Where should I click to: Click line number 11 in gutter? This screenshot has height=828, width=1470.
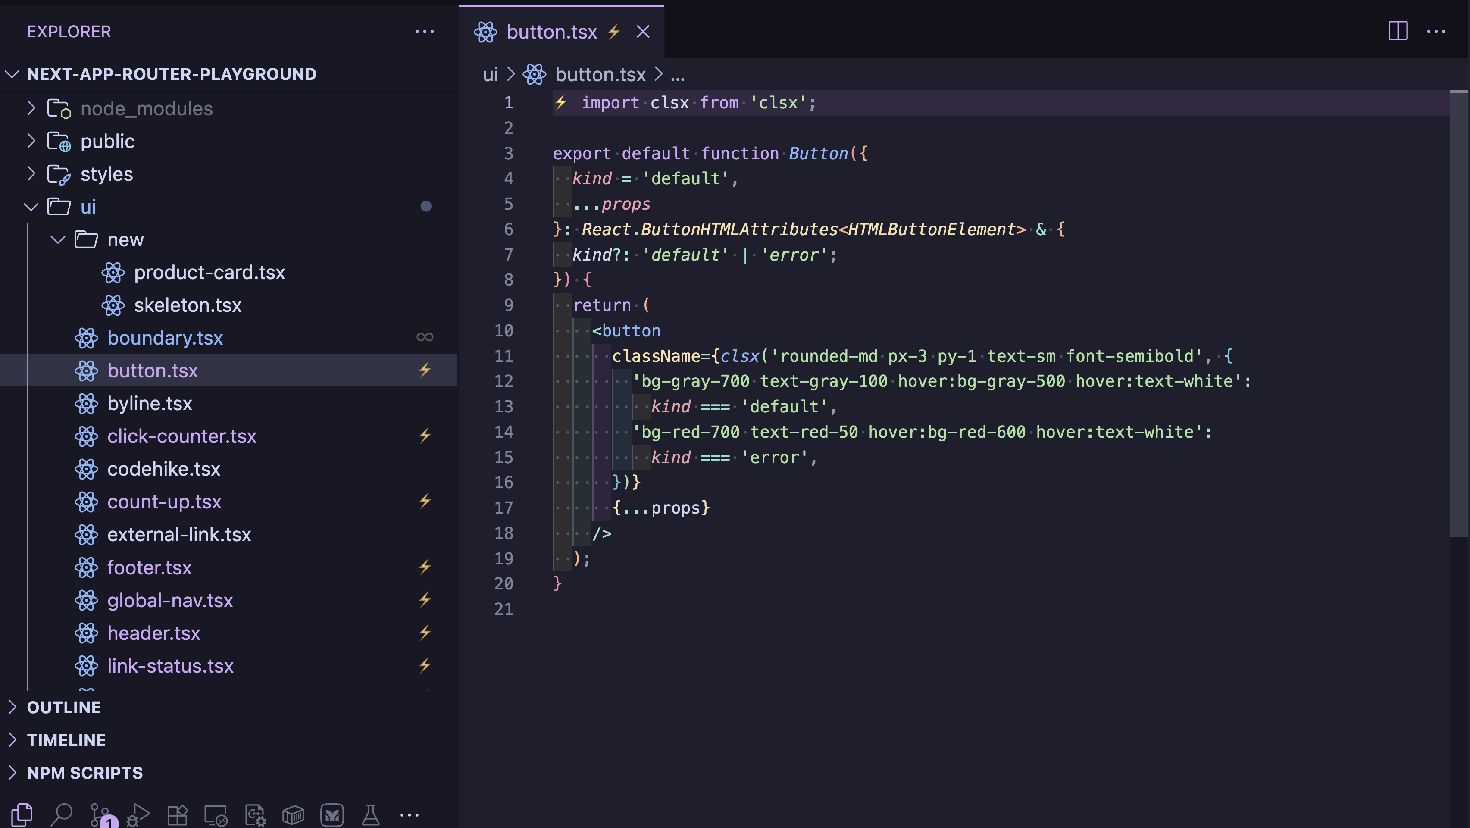coord(504,356)
